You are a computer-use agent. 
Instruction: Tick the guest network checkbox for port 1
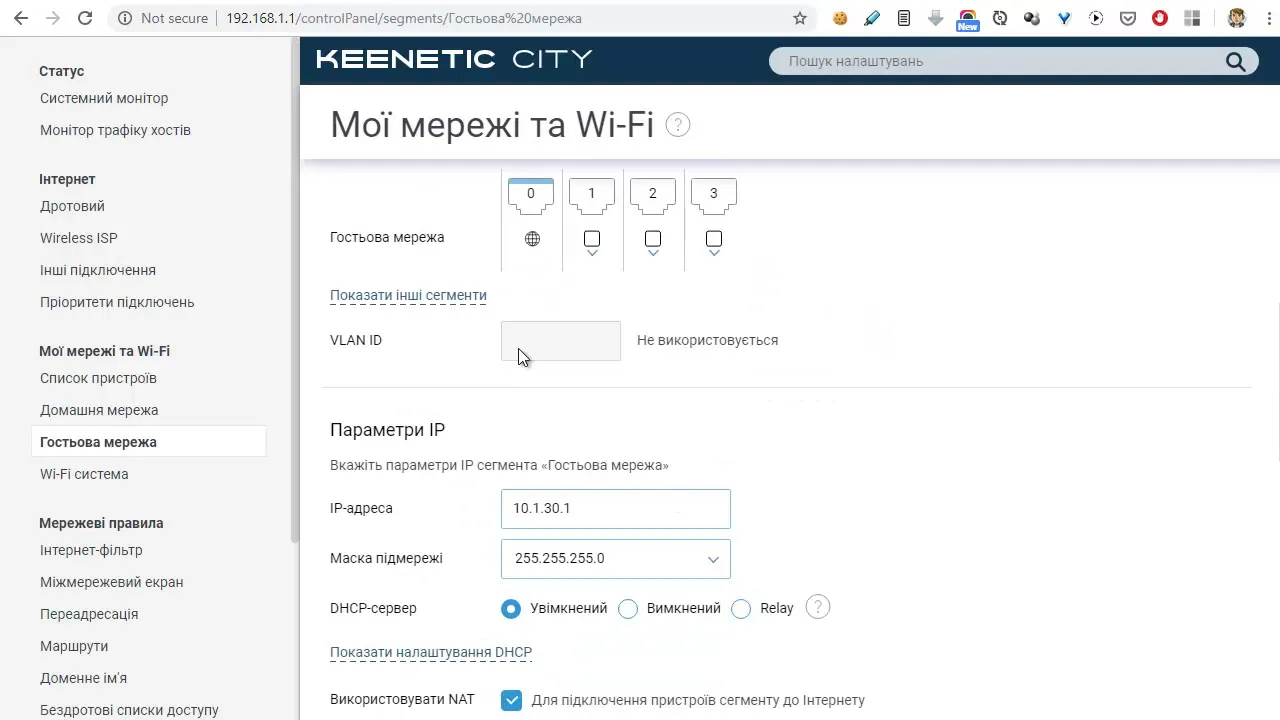[x=592, y=239]
